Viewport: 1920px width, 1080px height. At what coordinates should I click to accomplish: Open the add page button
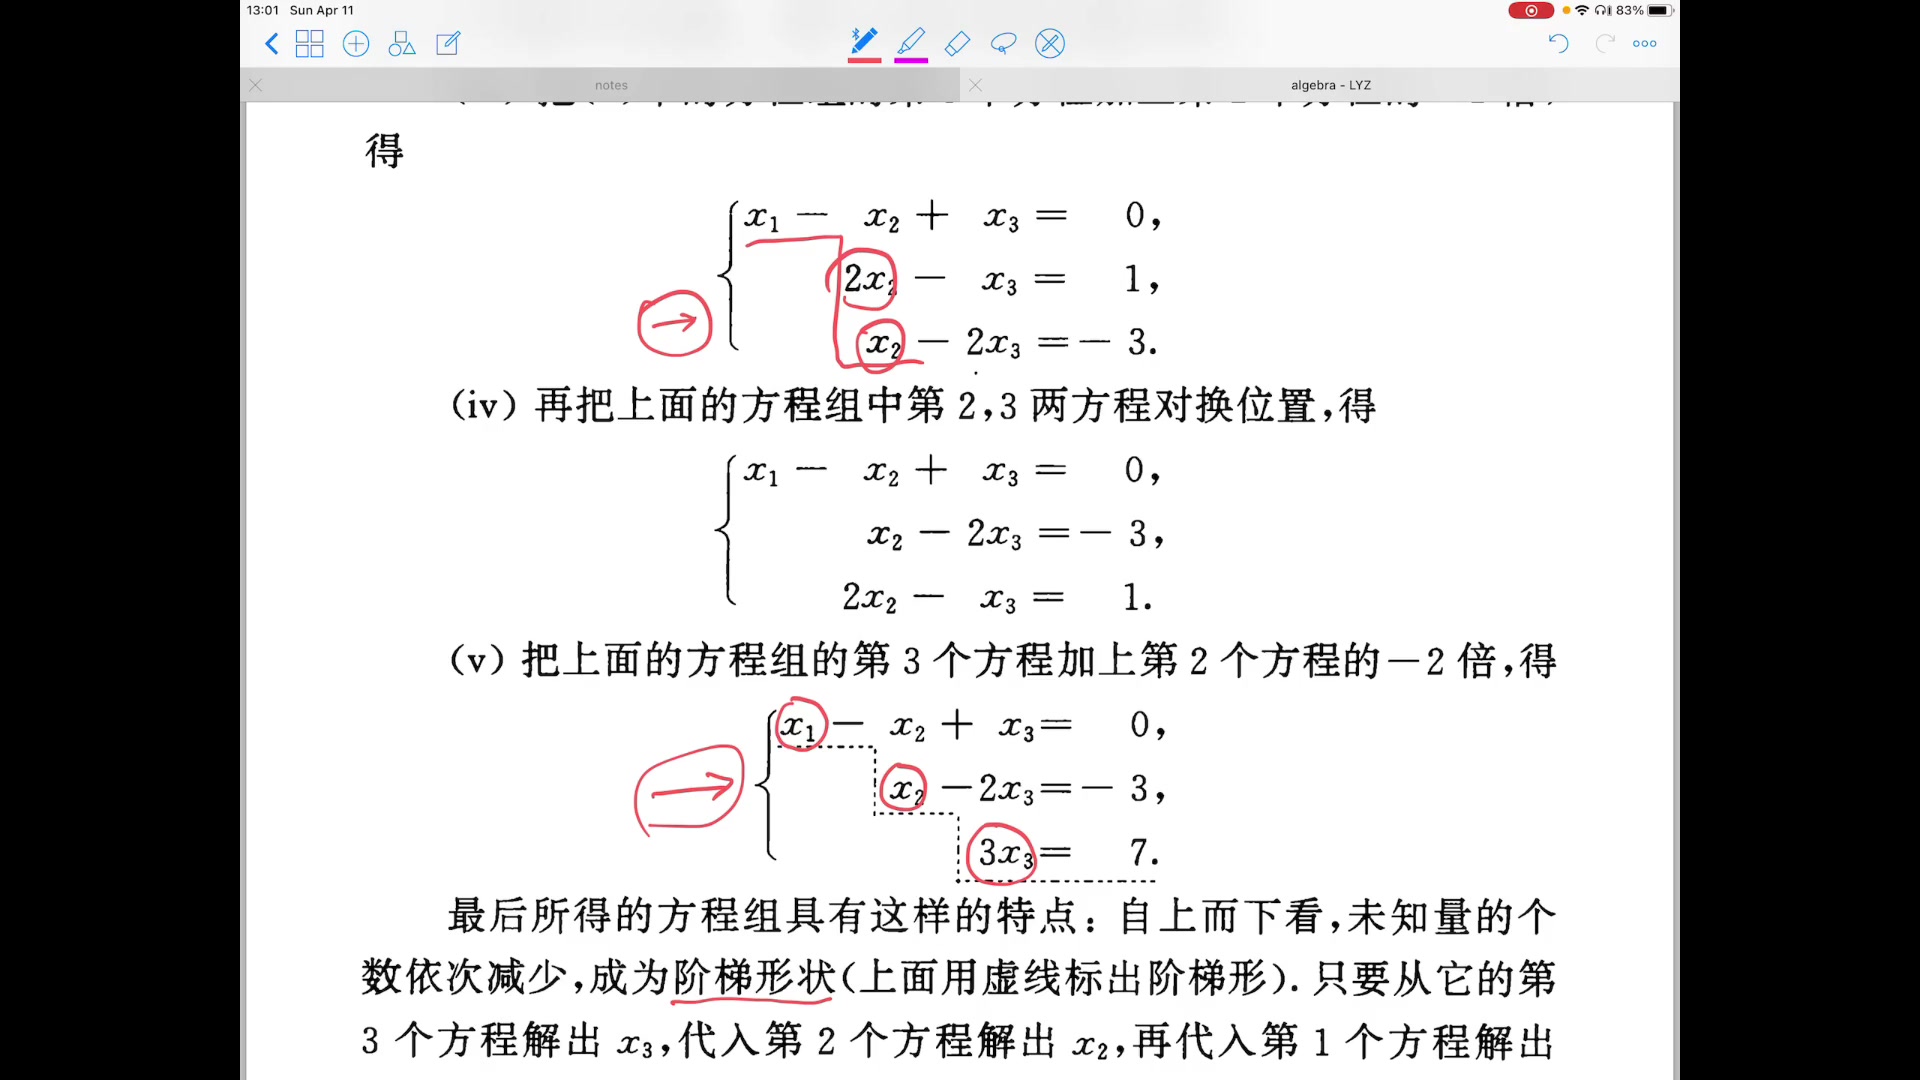coord(356,44)
